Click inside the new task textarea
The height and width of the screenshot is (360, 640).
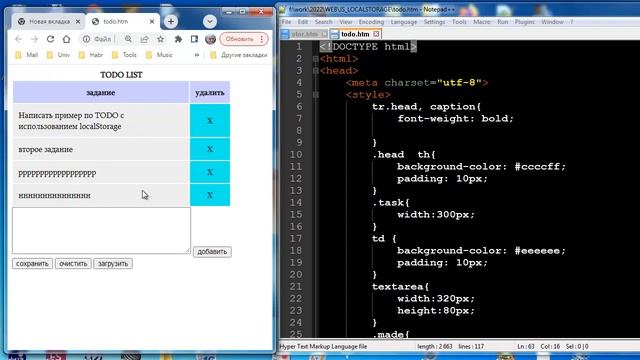pyautogui.click(x=101, y=230)
